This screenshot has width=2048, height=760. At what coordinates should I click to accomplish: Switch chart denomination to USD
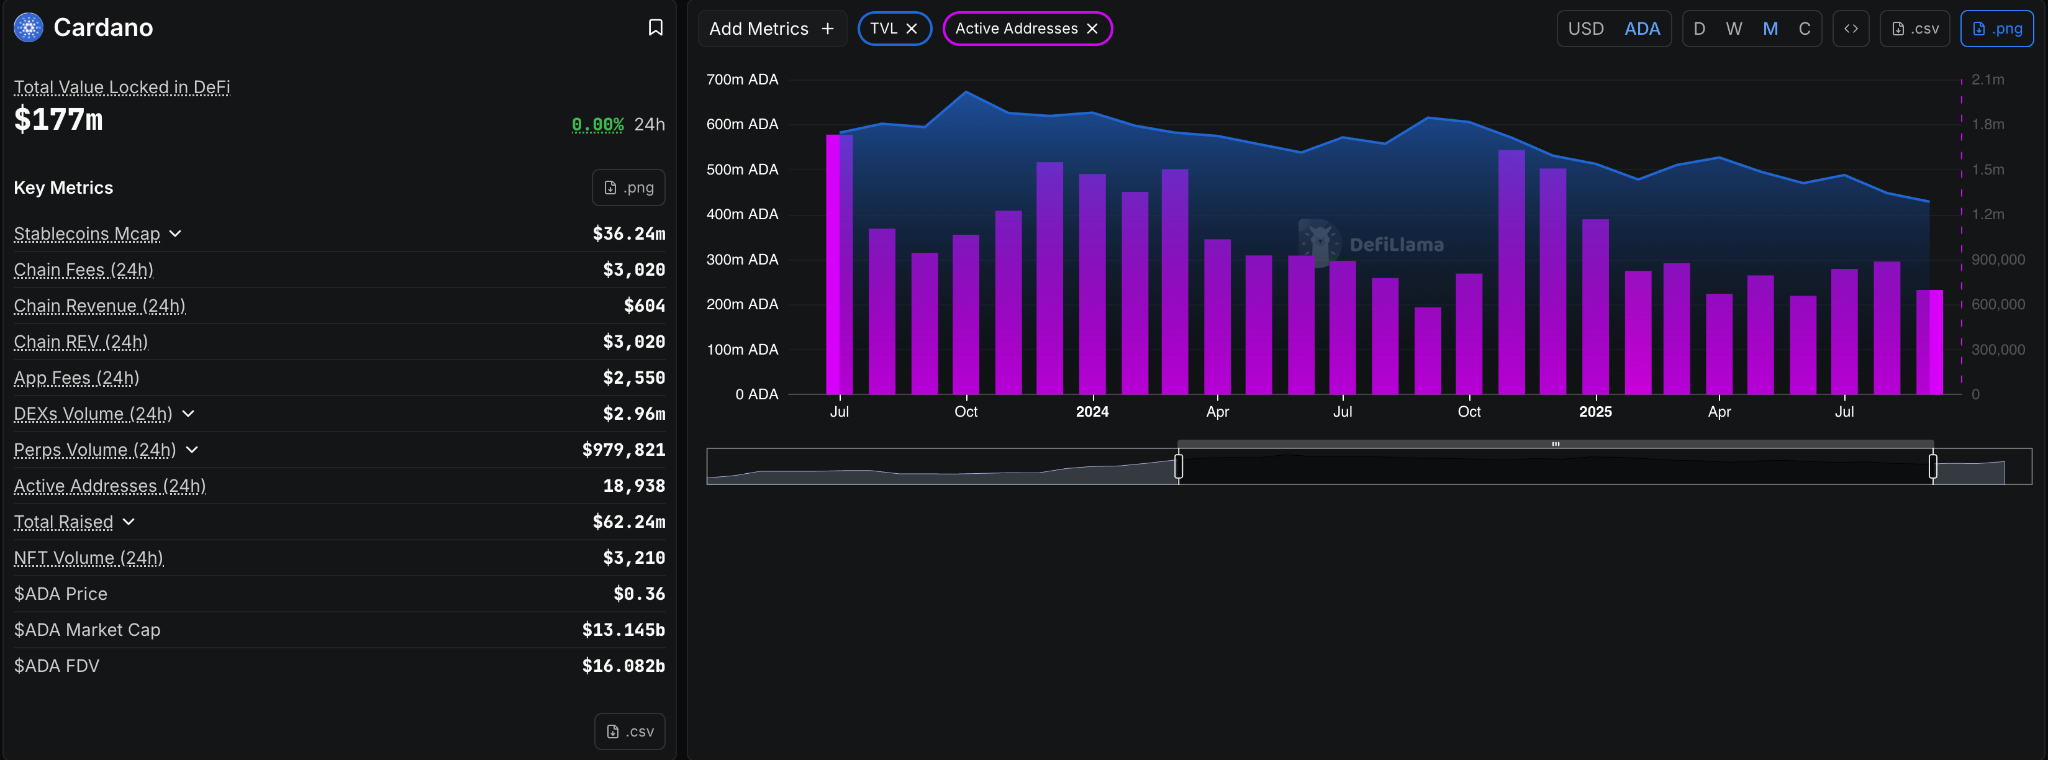click(x=1585, y=29)
